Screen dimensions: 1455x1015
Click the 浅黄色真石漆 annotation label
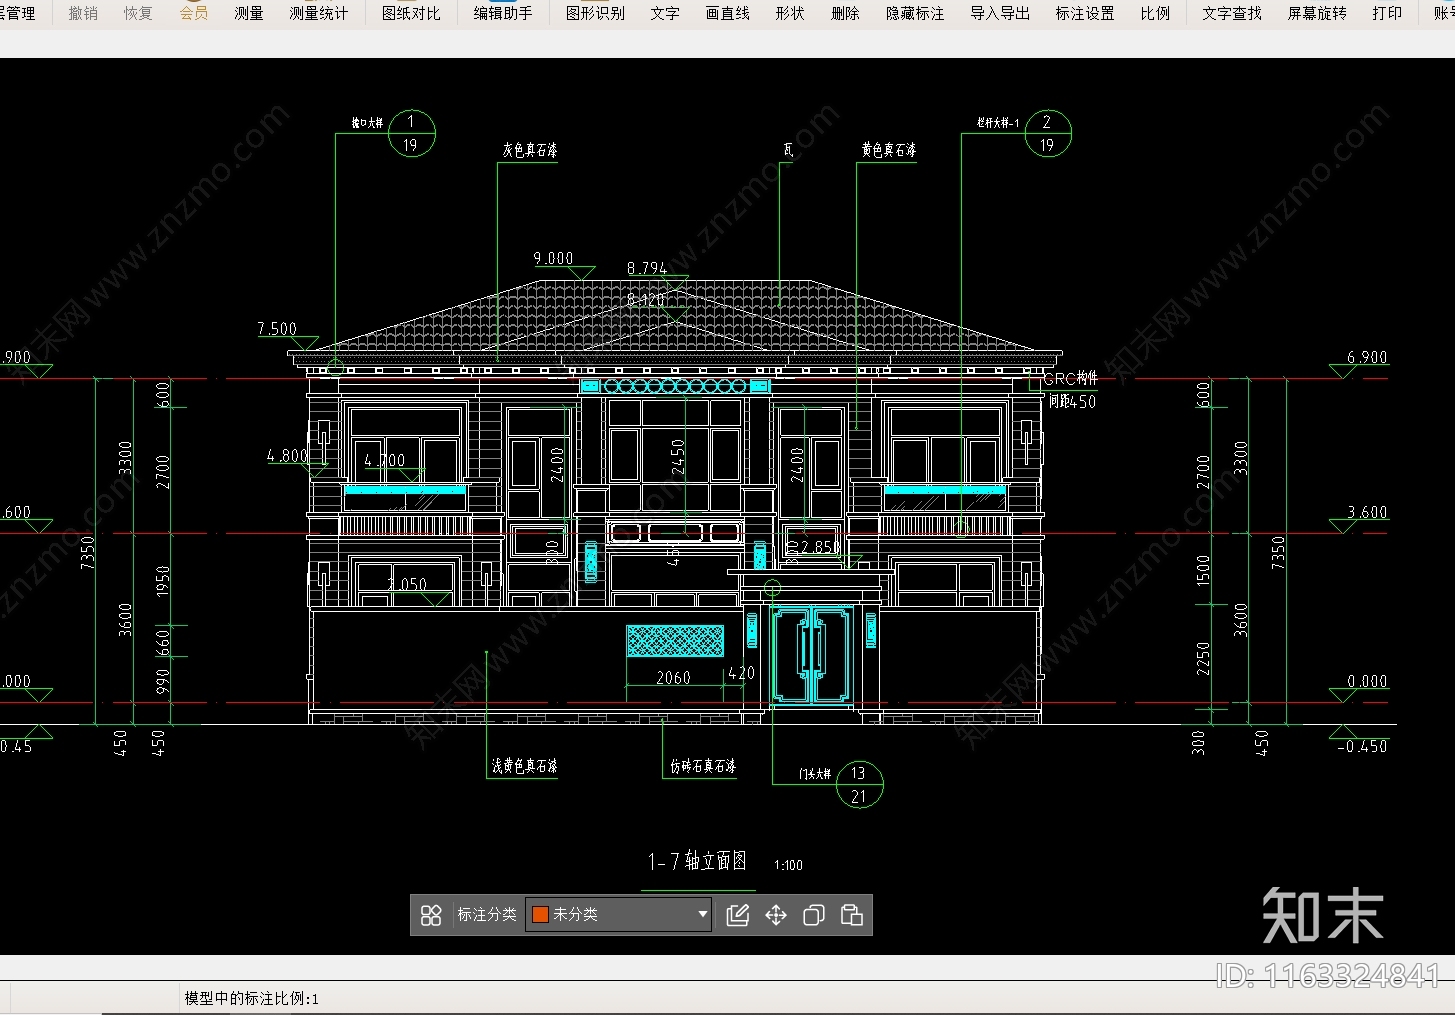(x=524, y=766)
